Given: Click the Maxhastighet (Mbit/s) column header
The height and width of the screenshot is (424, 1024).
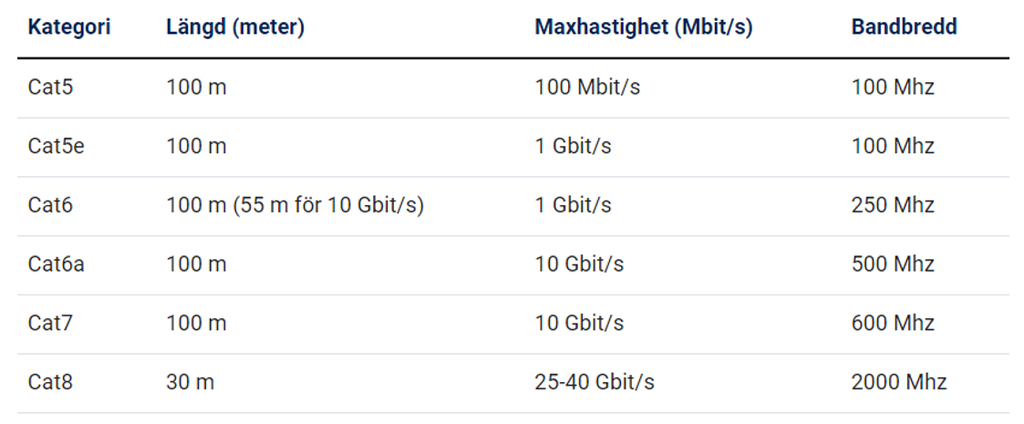Looking at the screenshot, I should pos(643,27).
